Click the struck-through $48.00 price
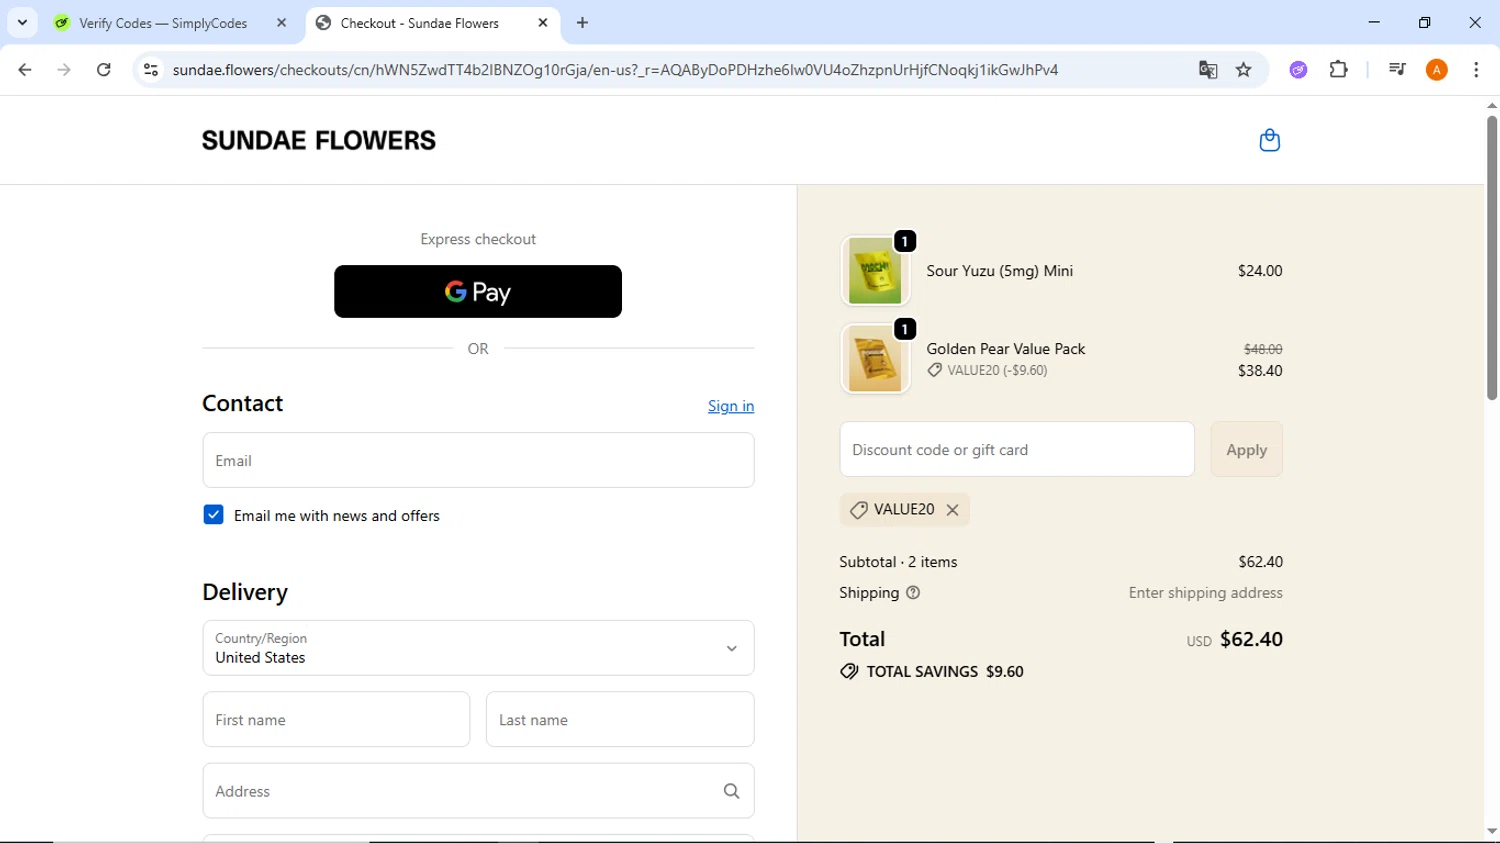Image resolution: width=1500 pixels, height=843 pixels. (1263, 349)
